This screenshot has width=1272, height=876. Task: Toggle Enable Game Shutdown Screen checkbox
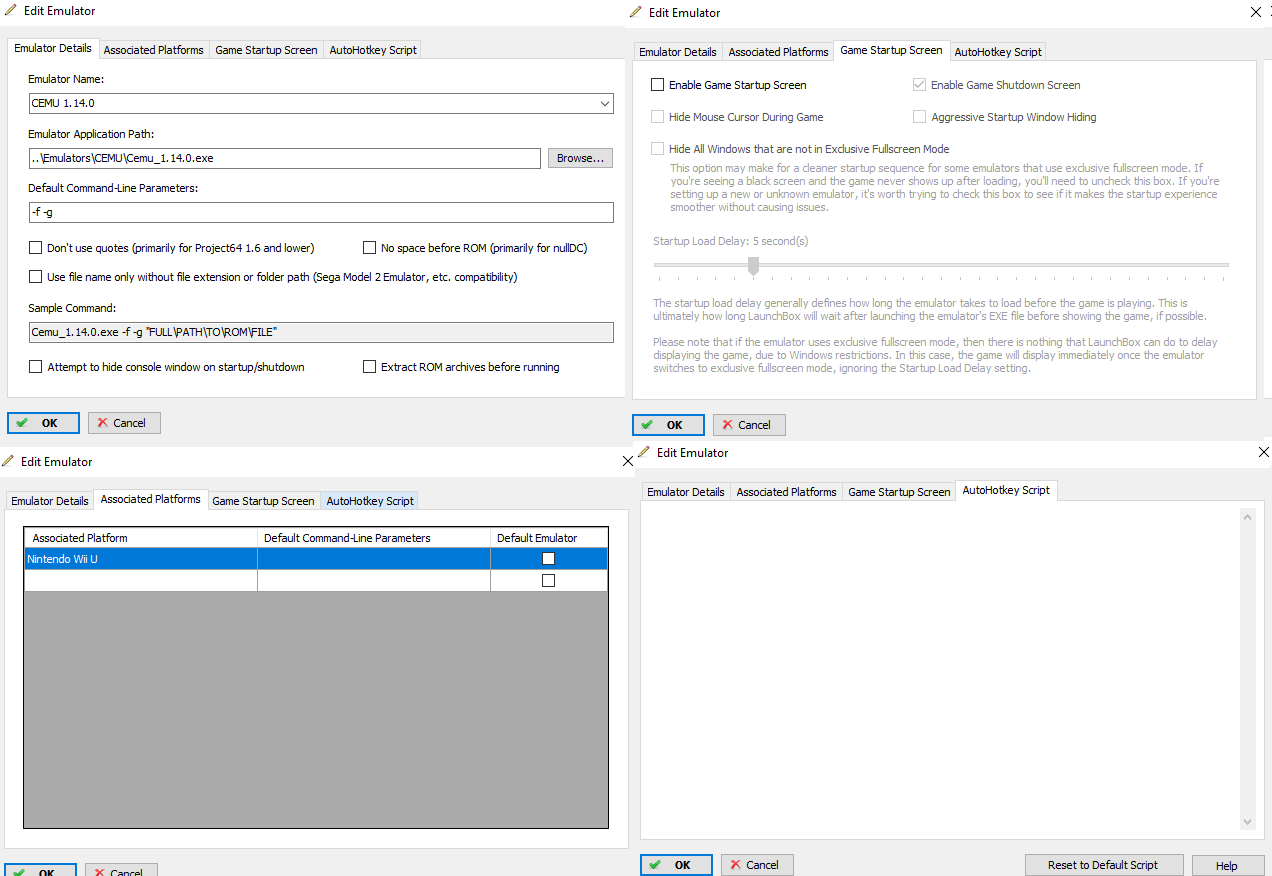[920, 85]
